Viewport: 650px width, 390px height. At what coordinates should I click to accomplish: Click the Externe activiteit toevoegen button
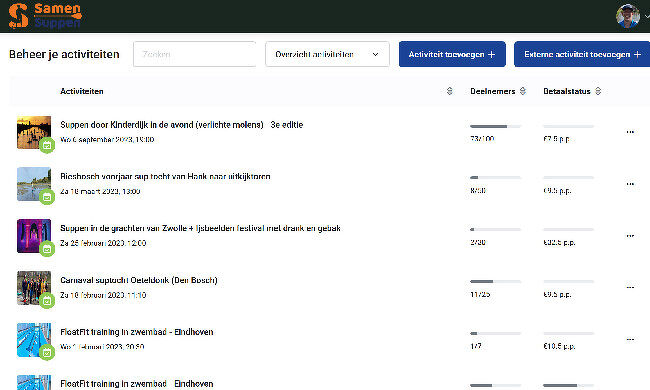pos(582,54)
